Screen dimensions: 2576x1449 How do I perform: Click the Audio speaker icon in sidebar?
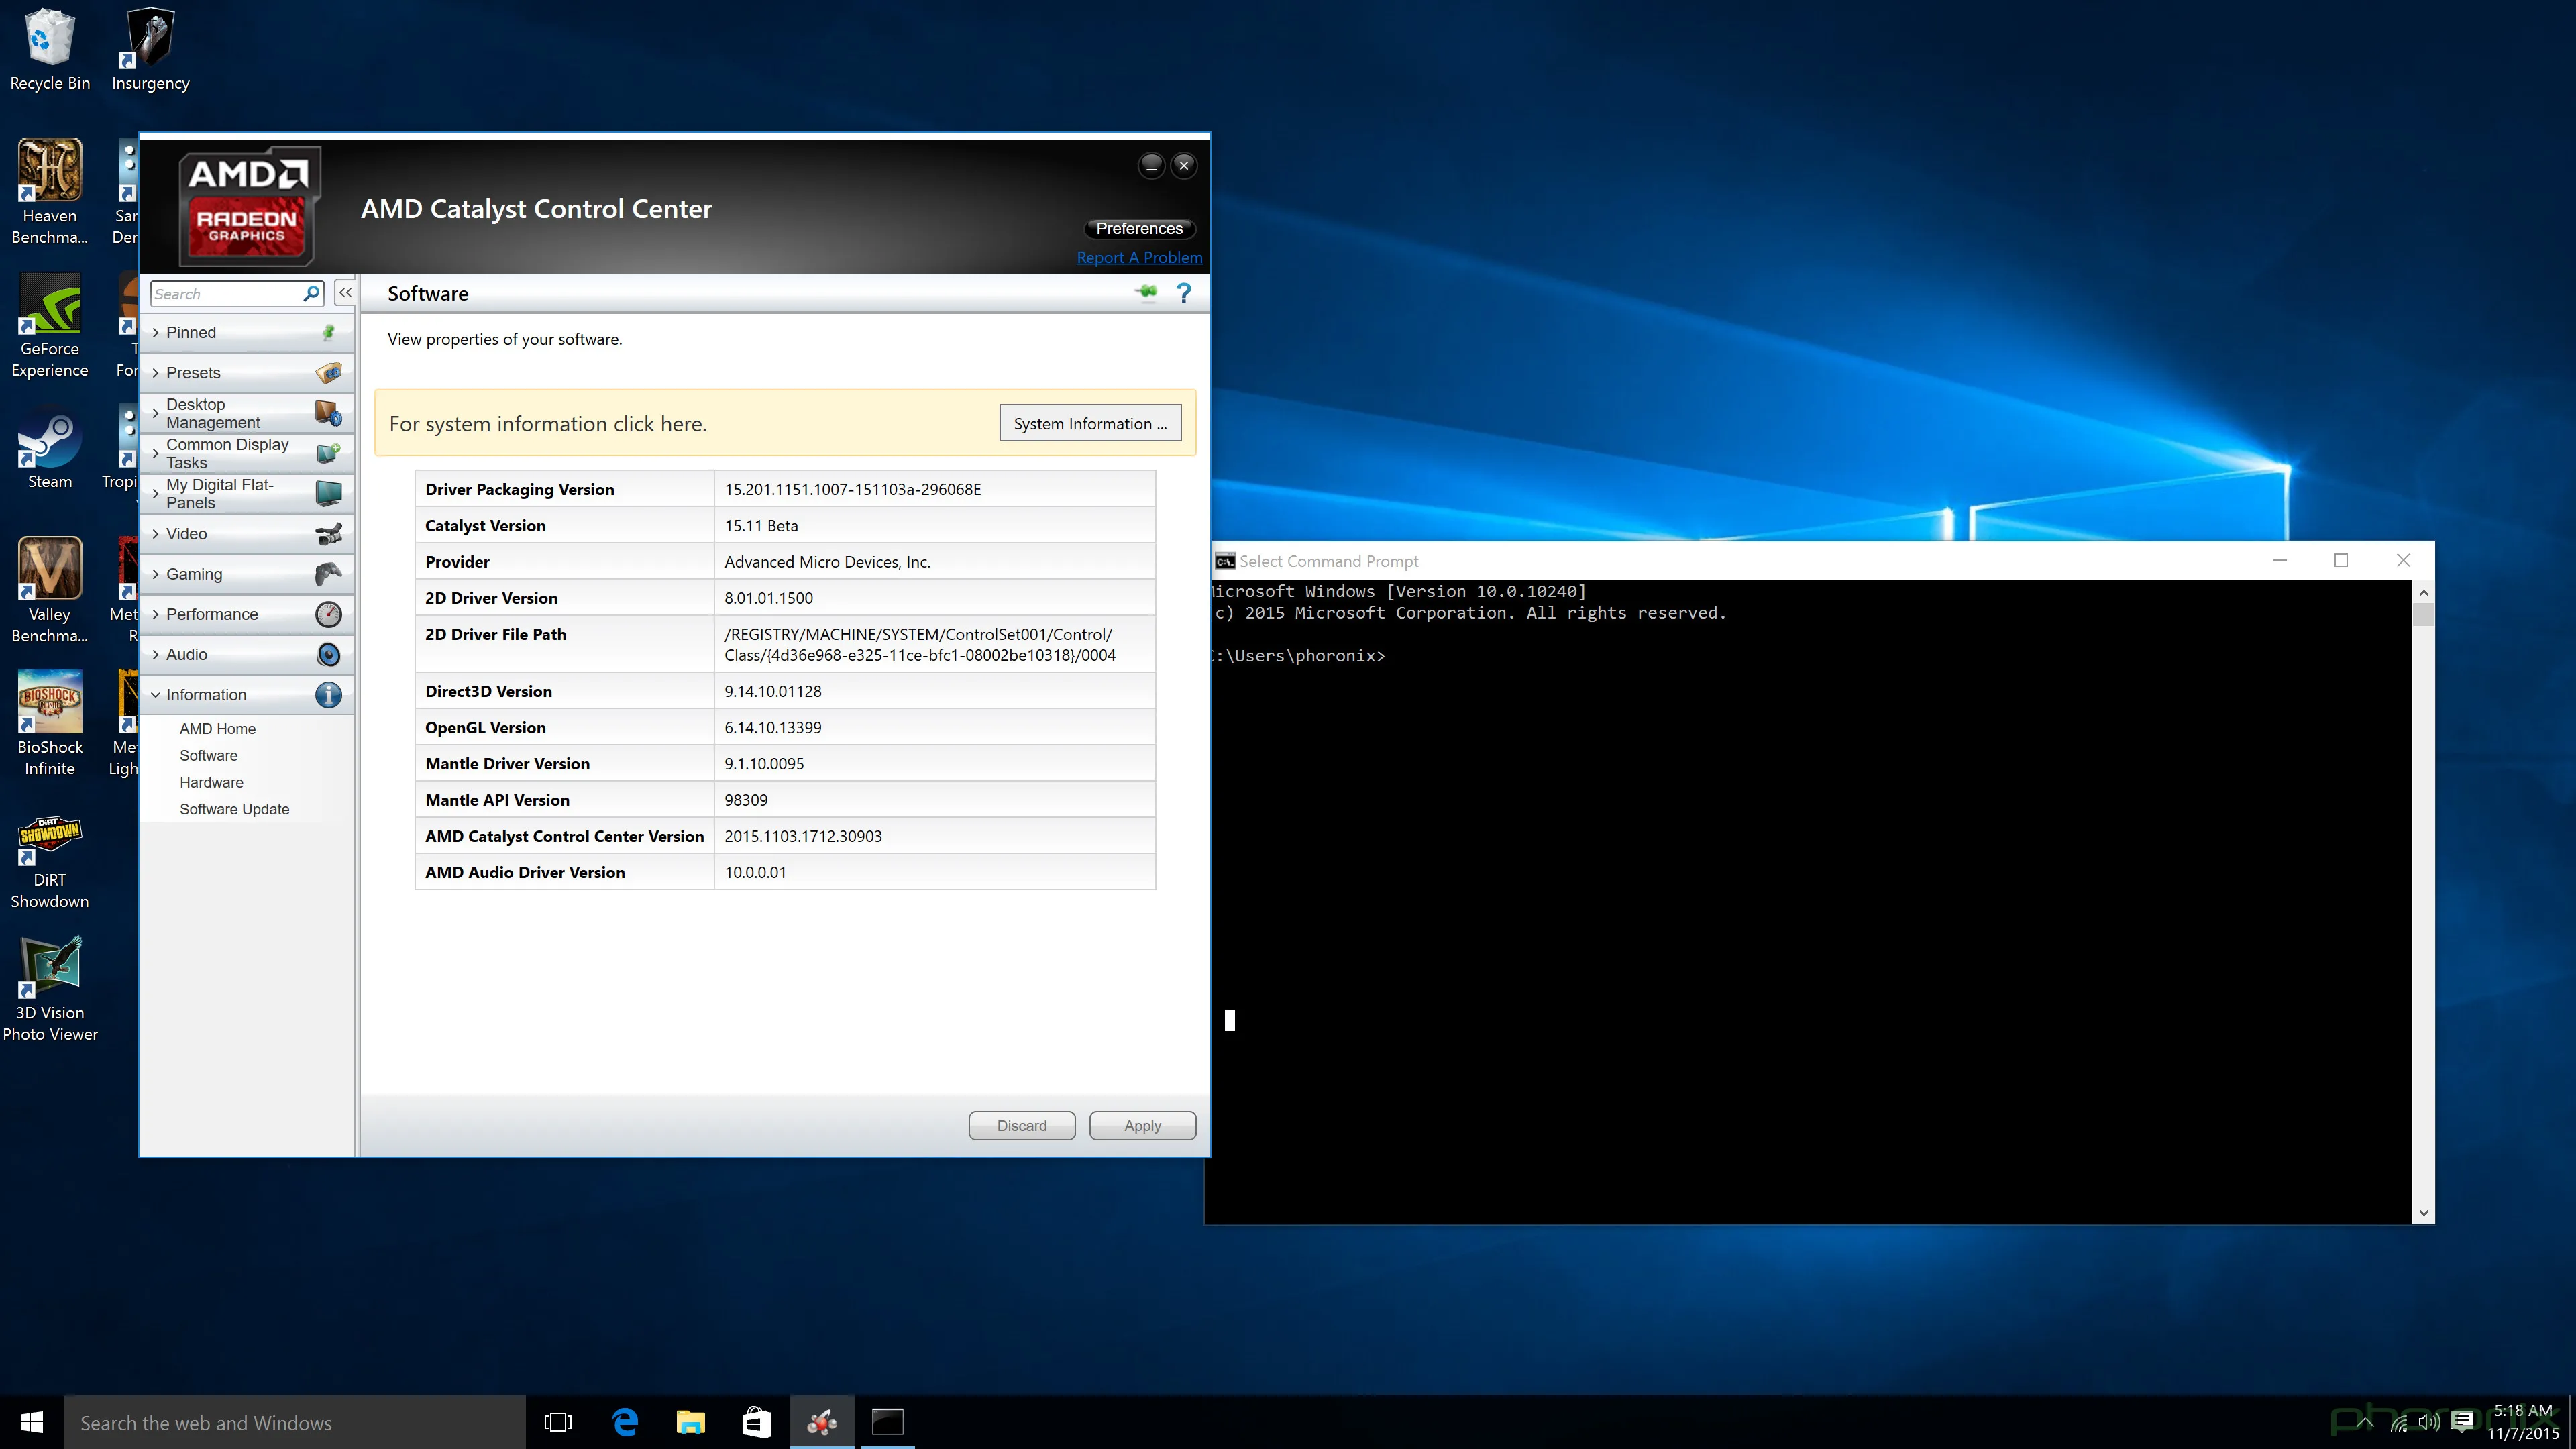(x=328, y=655)
